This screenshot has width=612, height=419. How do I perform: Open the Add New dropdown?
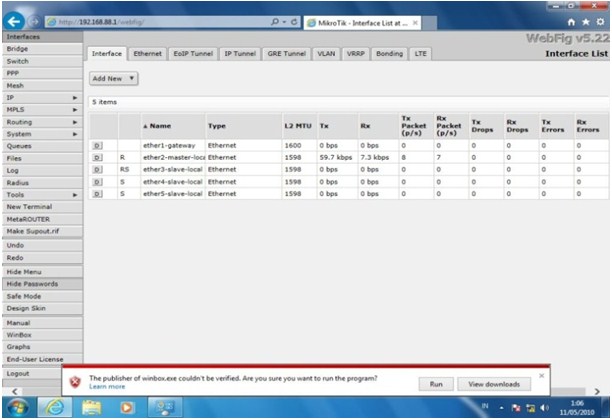point(114,78)
